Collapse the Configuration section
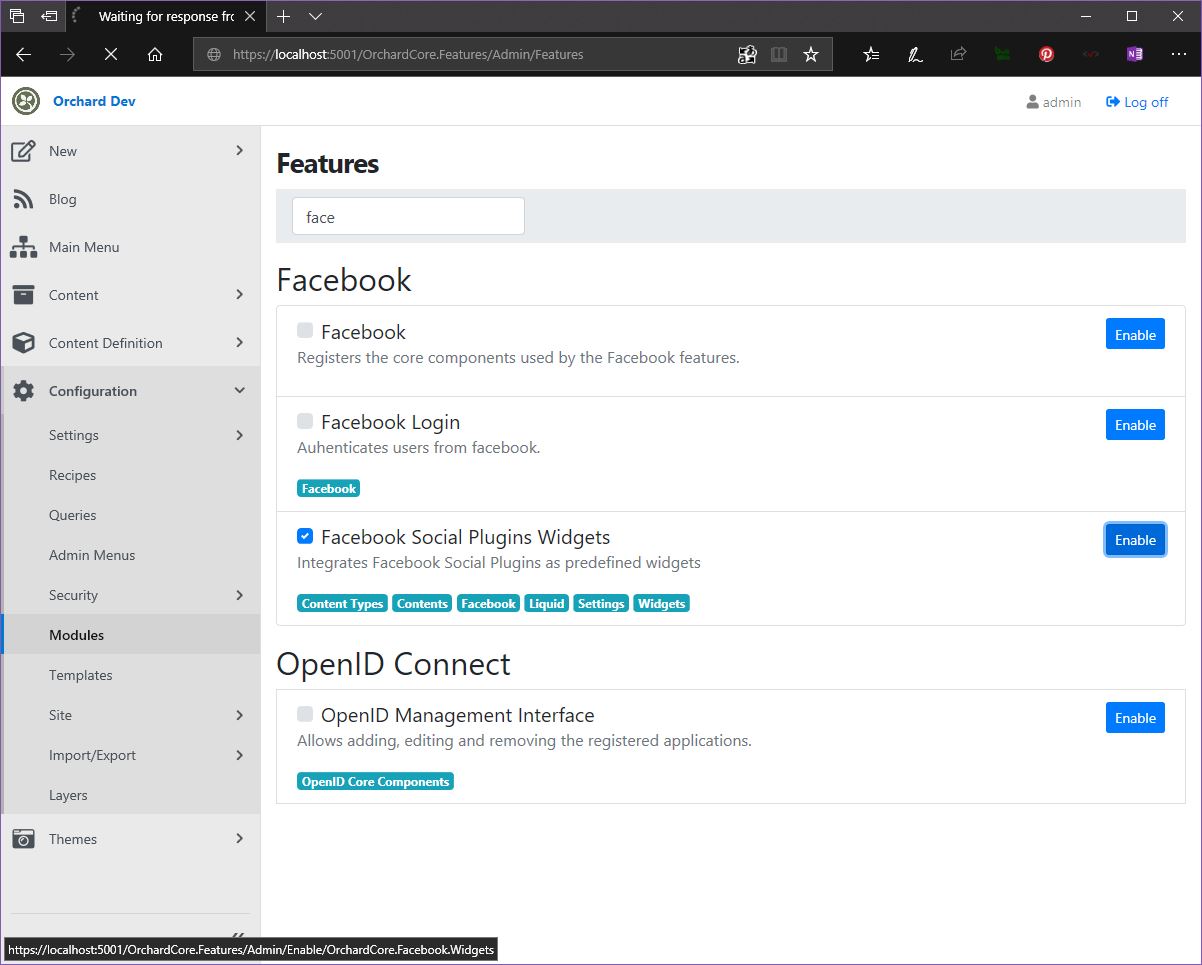This screenshot has height=965, width=1202. [239, 390]
